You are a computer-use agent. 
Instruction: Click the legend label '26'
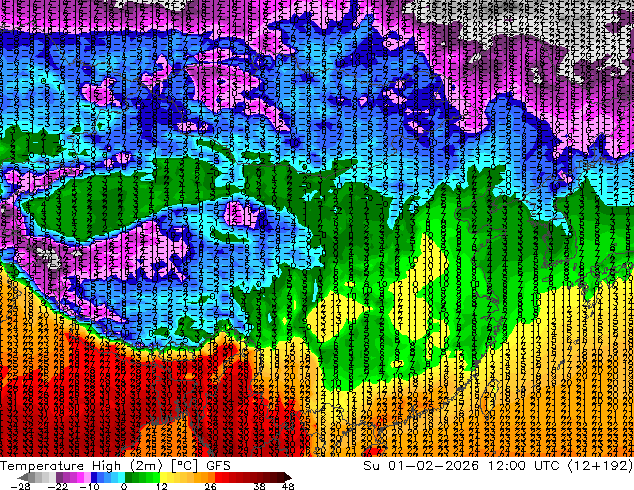click(210, 486)
